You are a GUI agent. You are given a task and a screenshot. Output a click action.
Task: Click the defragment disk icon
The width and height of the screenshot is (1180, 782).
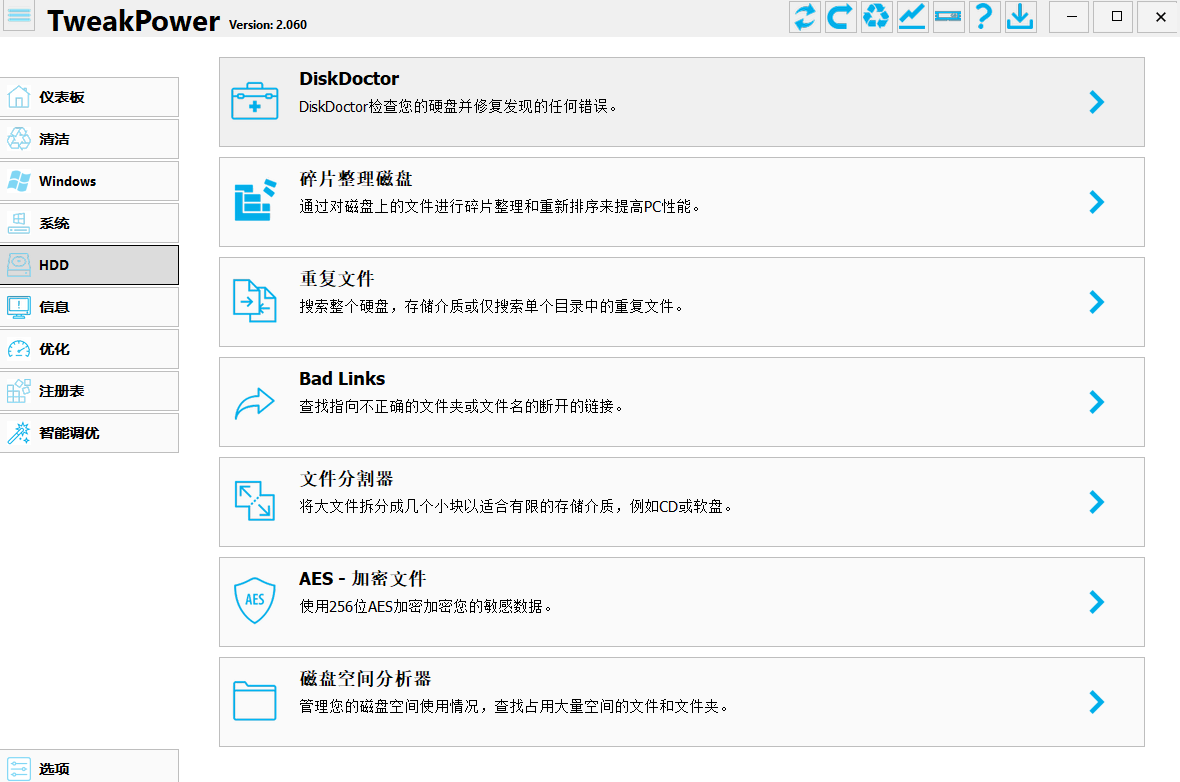point(255,201)
